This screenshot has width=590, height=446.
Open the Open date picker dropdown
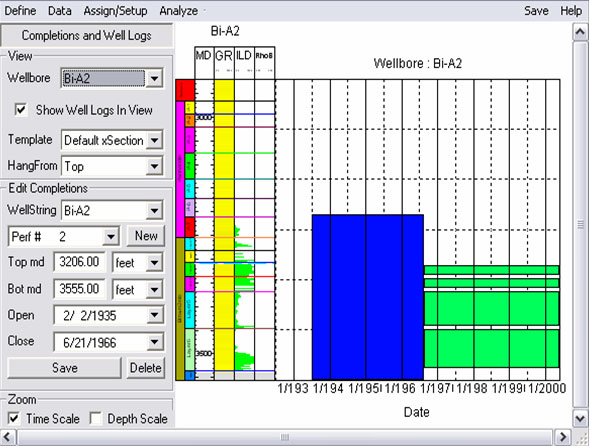(x=155, y=315)
